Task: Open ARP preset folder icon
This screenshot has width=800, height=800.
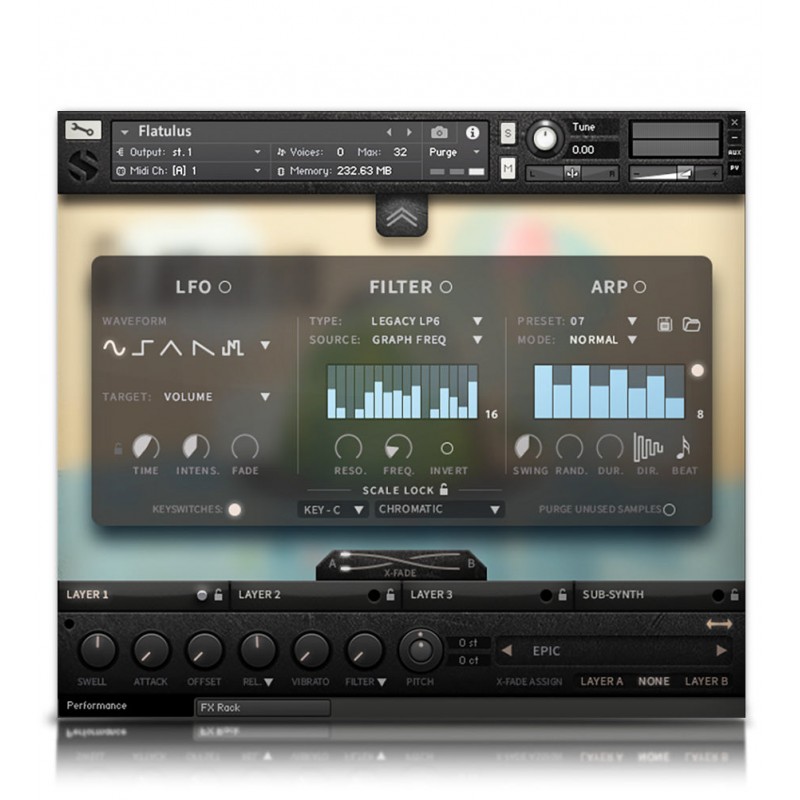Action: click(691, 323)
